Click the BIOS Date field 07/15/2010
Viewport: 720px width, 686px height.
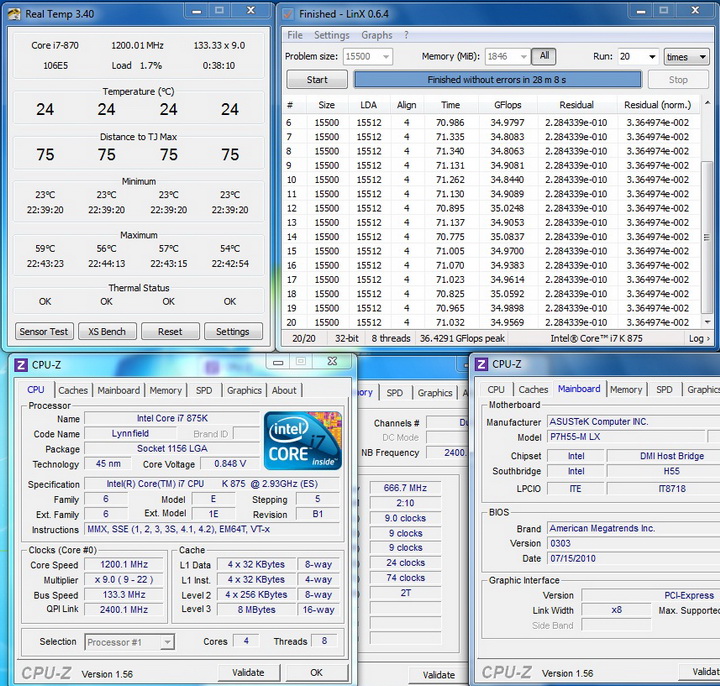pyautogui.click(x=634, y=558)
